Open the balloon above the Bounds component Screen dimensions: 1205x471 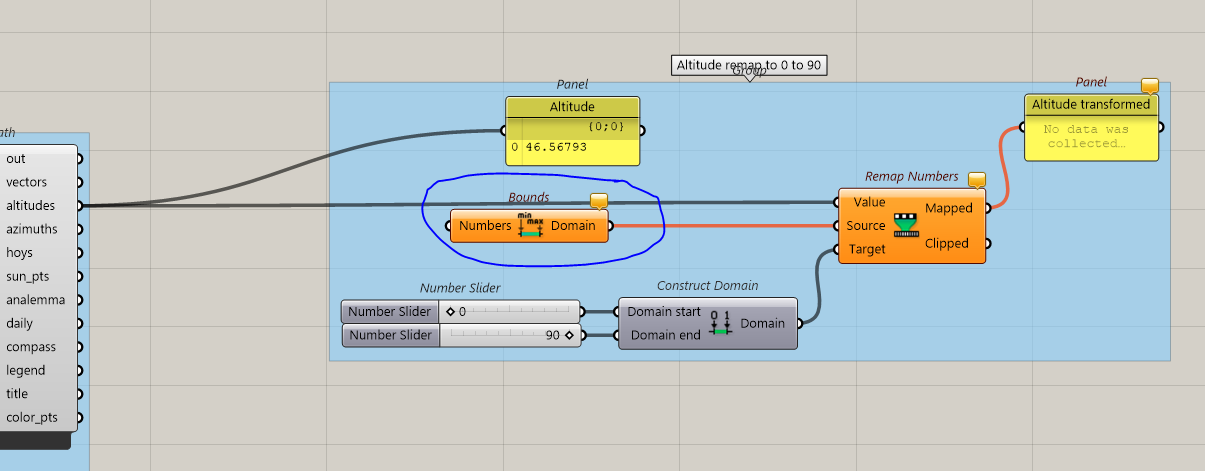[599, 201]
